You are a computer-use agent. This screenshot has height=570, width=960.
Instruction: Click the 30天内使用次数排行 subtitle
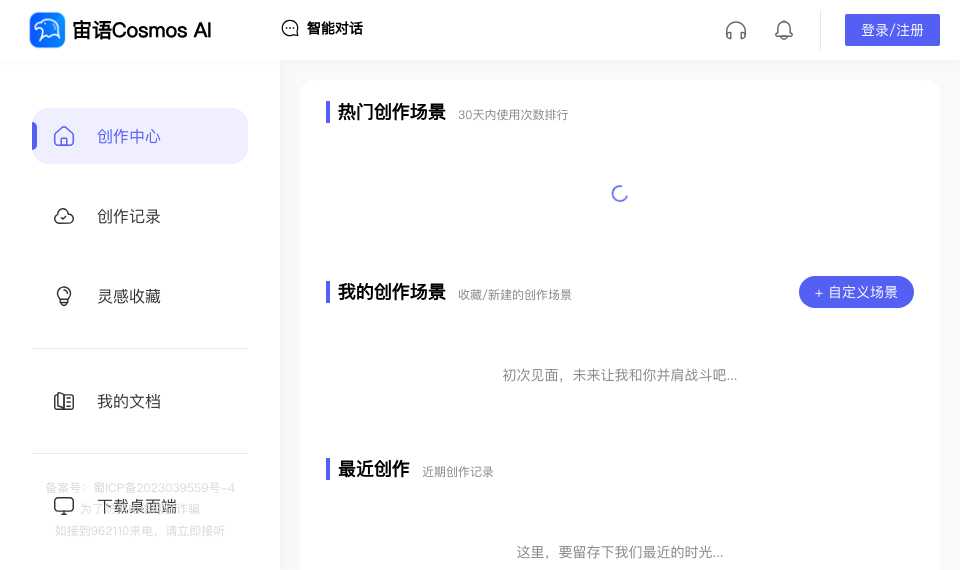pyautogui.click(x=513, y=114)
